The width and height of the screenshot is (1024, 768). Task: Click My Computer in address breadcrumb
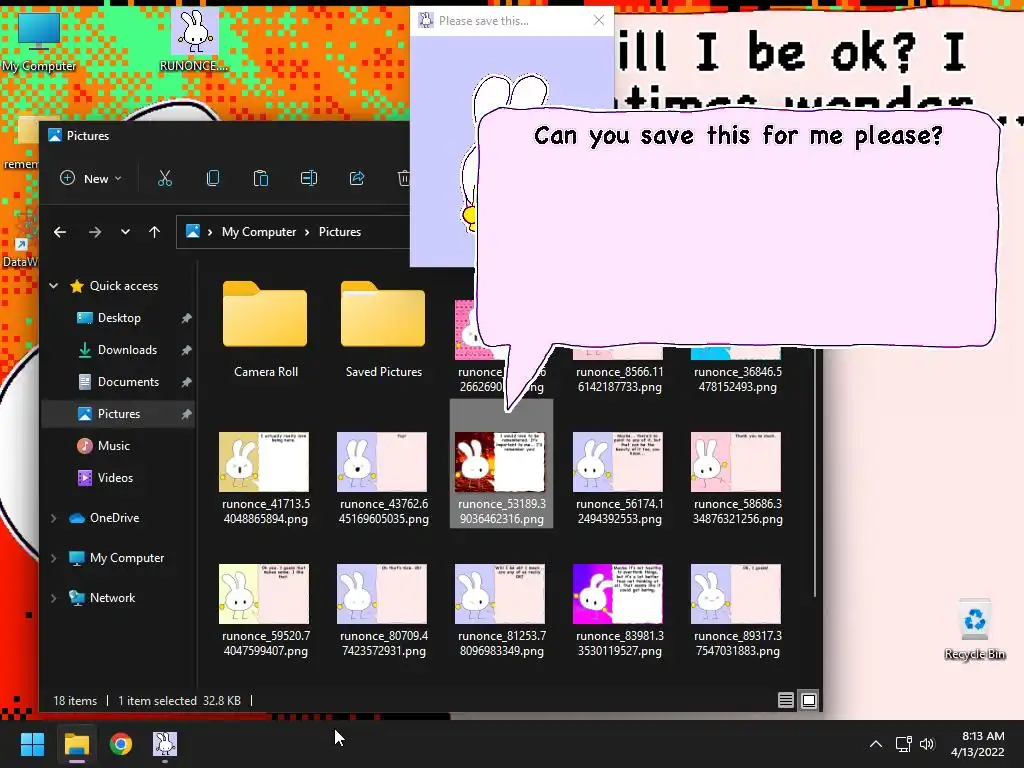tap(259, 232)
